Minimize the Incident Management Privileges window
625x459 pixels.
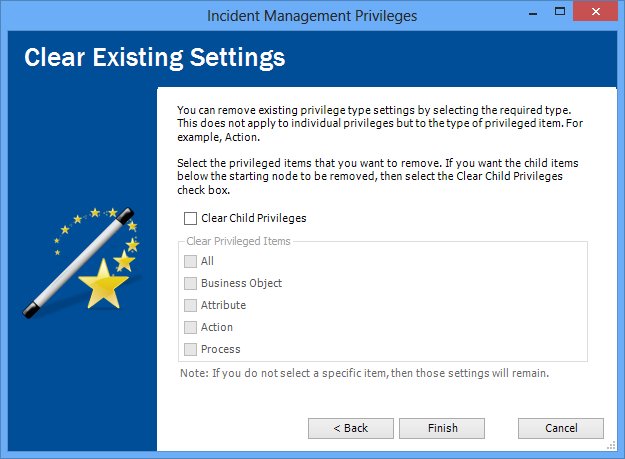click(x=533, y=14)
